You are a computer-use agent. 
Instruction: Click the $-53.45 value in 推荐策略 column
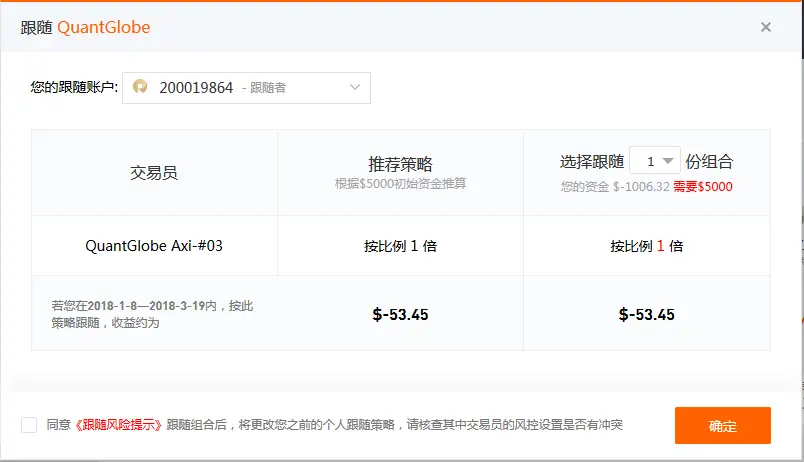pos(400,314)
